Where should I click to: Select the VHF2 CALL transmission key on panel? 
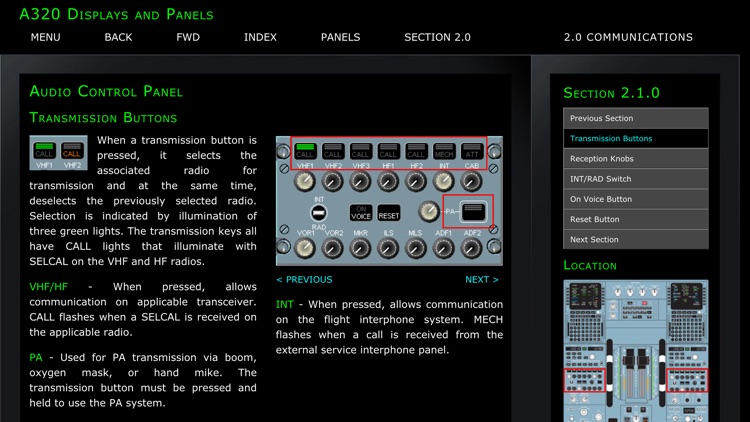332,151
